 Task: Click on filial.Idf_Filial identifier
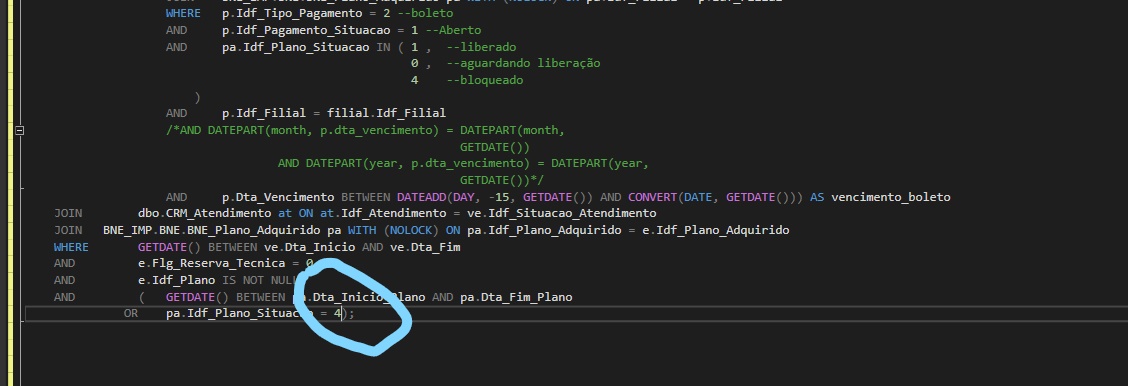click(386, 113)
